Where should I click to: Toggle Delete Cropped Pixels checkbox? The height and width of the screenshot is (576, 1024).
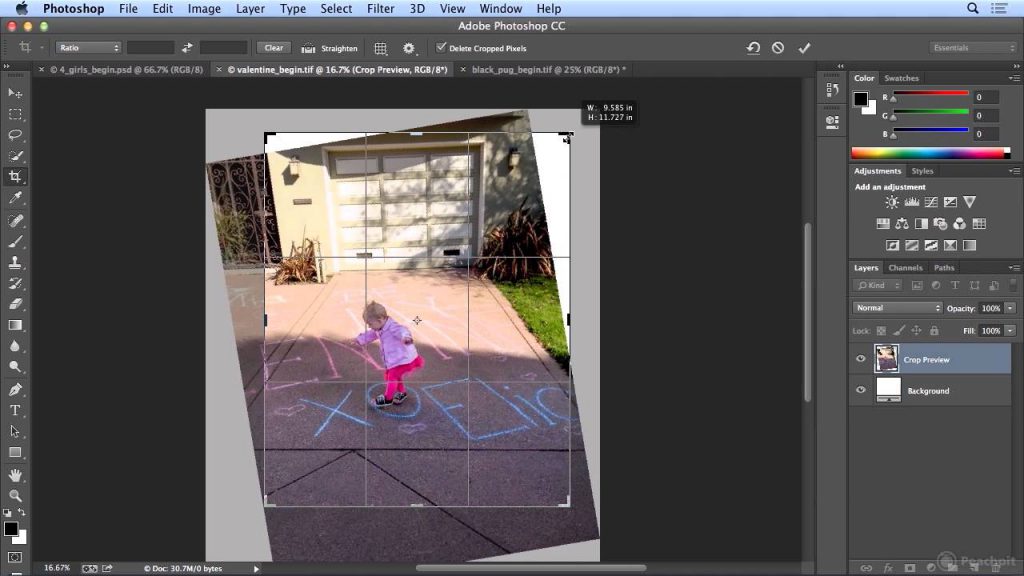pyautogui.click(x=441, y=47)
